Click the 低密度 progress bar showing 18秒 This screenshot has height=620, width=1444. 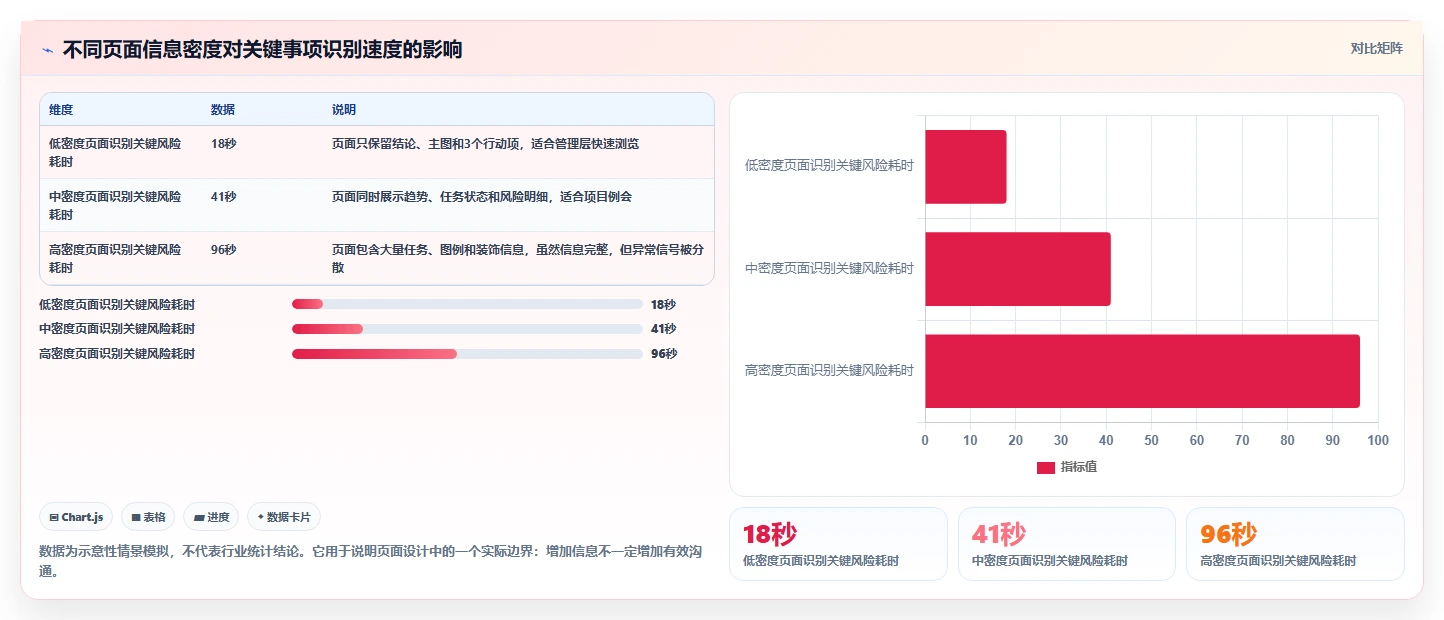[467, 304]
